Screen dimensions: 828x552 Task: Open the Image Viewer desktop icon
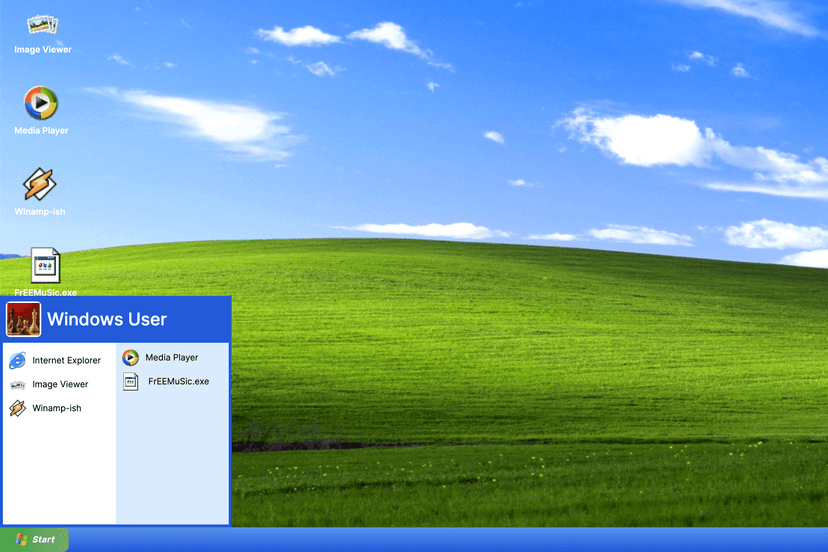coord(42,24)
